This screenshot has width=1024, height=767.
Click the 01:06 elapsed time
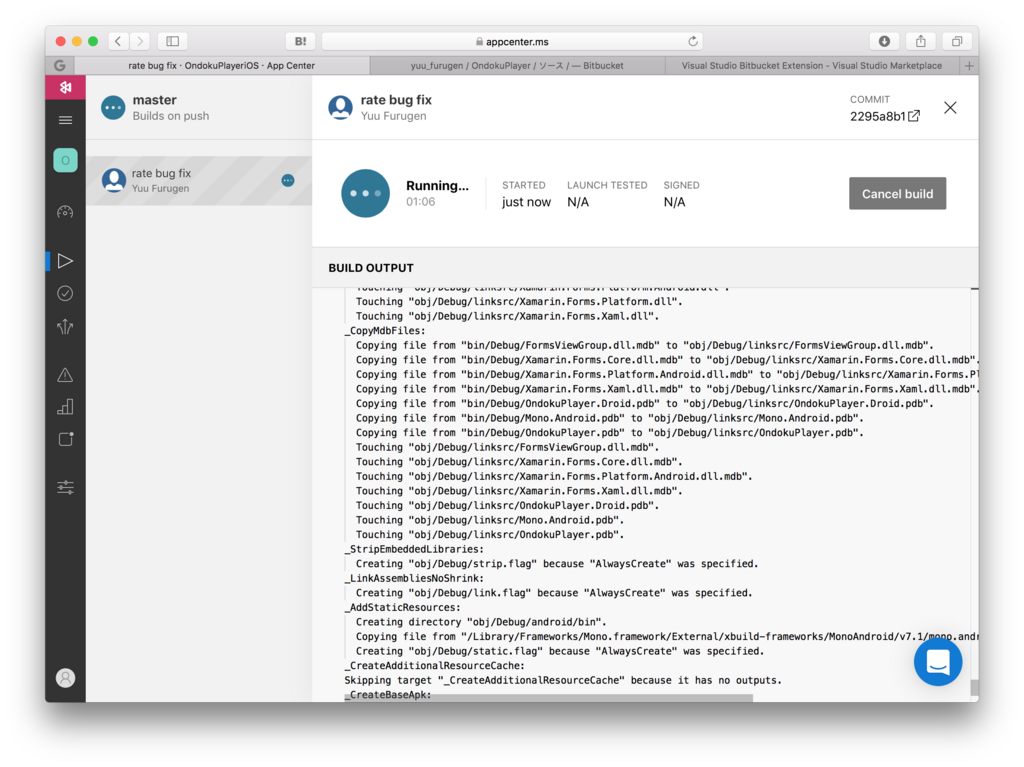click(421, 202)
